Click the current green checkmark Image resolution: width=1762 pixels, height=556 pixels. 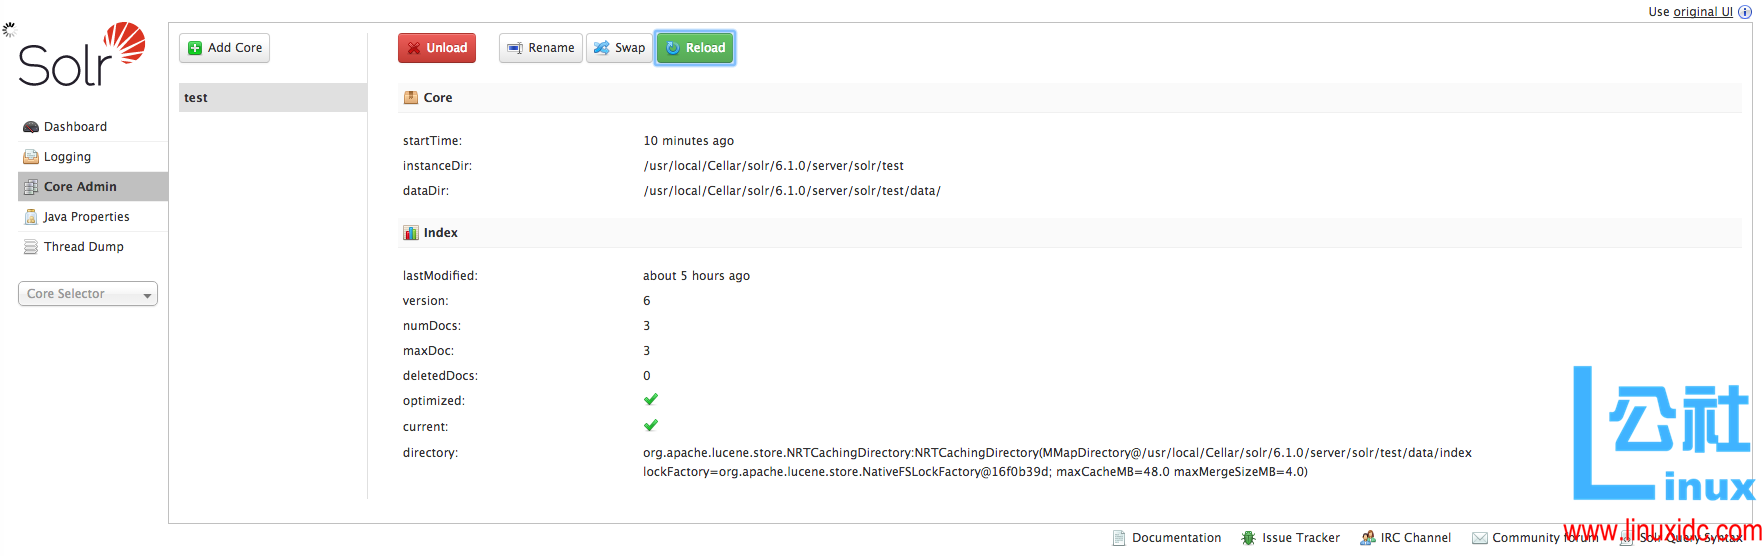(651, 426)
